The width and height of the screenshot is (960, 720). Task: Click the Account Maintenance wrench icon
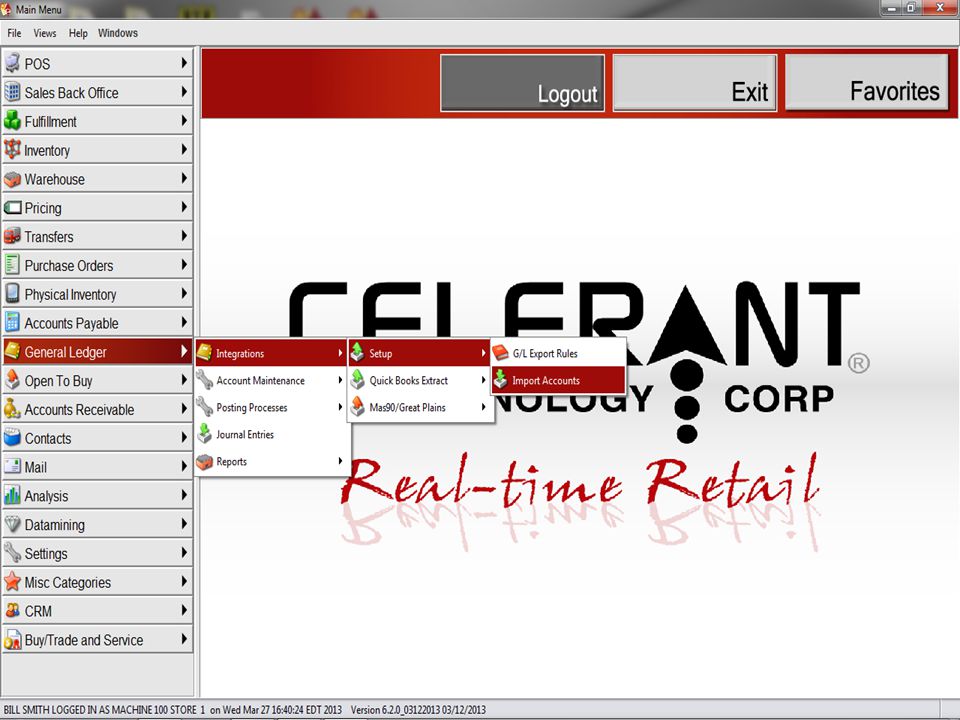tap(204, 380)
